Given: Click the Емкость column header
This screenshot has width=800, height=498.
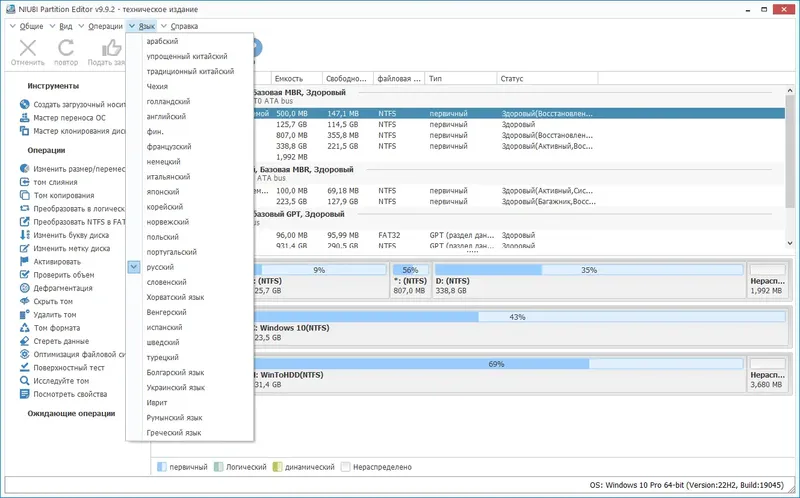Looking at the screenshot, I should coord(296,79).
